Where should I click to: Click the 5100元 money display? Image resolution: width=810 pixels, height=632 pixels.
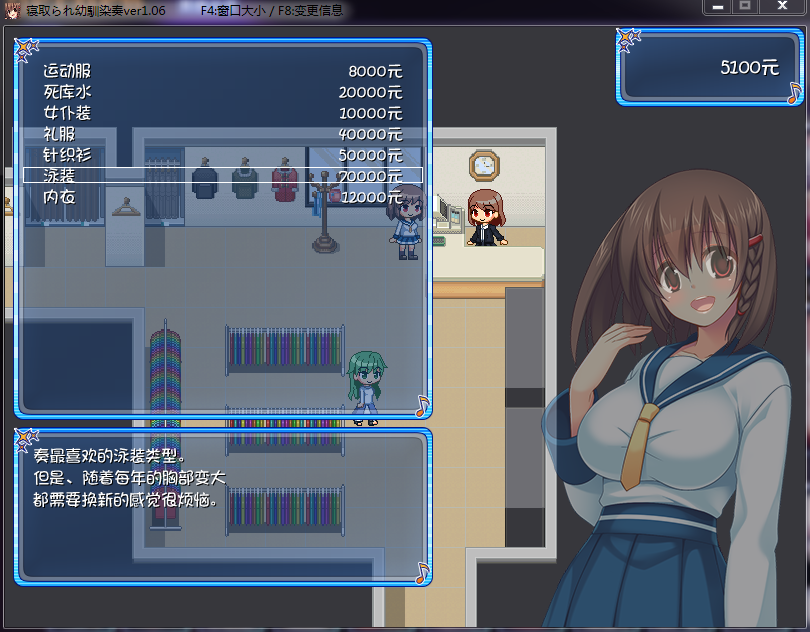click(748, 68)
